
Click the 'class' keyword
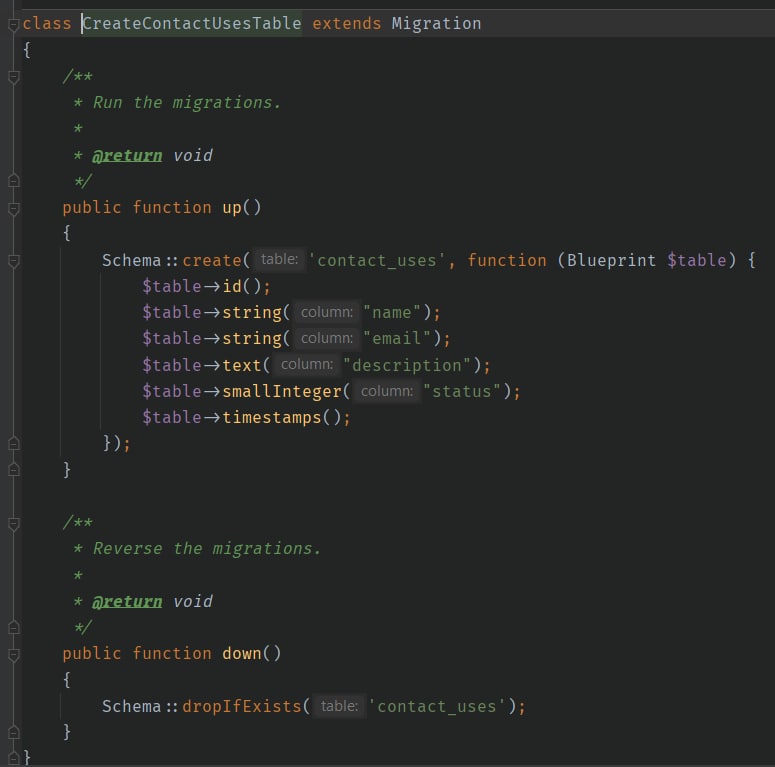(47, 23)
